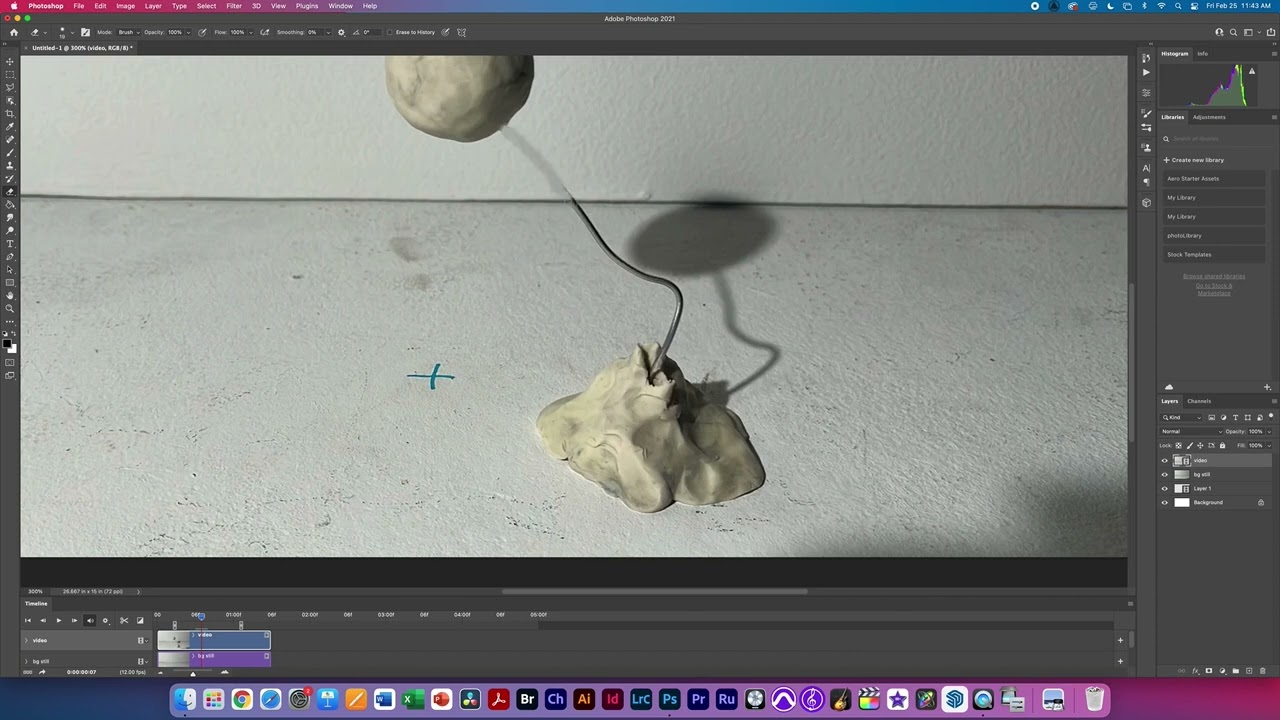Click the timeline settings gear icon

coord(105,620)
